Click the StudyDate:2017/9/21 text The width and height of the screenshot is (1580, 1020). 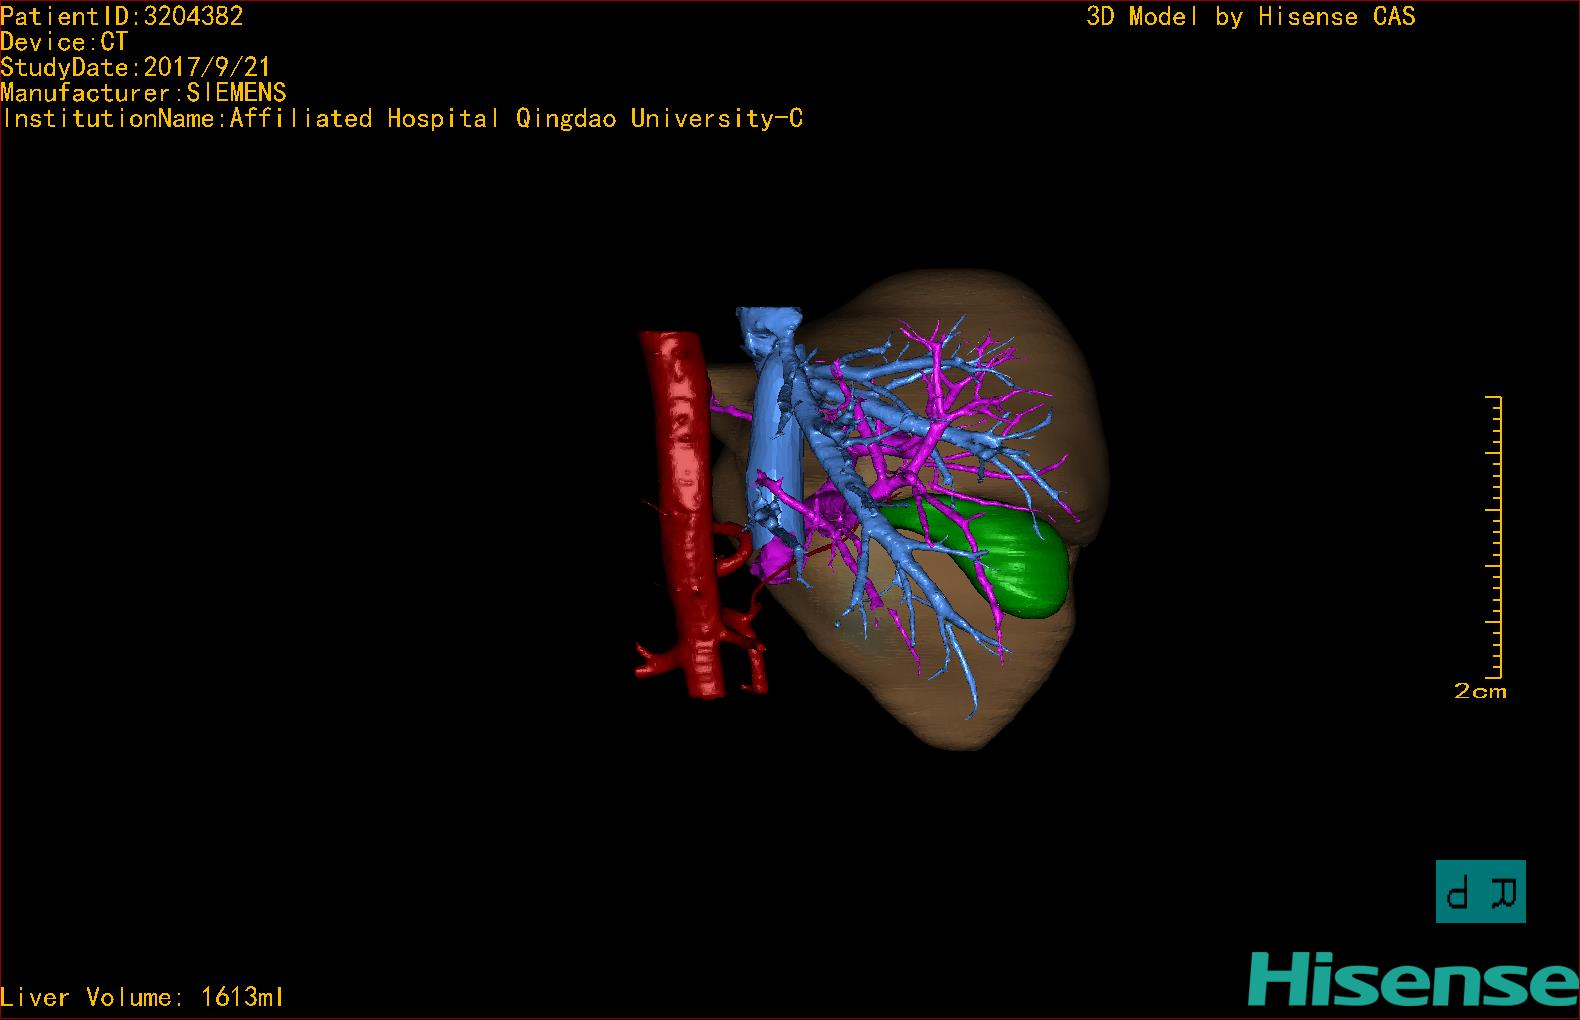pyautogui.click(x=136, y=67)
